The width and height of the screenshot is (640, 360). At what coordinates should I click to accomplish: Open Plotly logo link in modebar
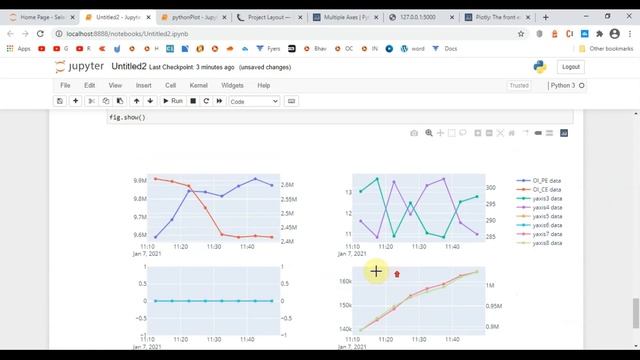pyautogui.click(x=564, y=133)
